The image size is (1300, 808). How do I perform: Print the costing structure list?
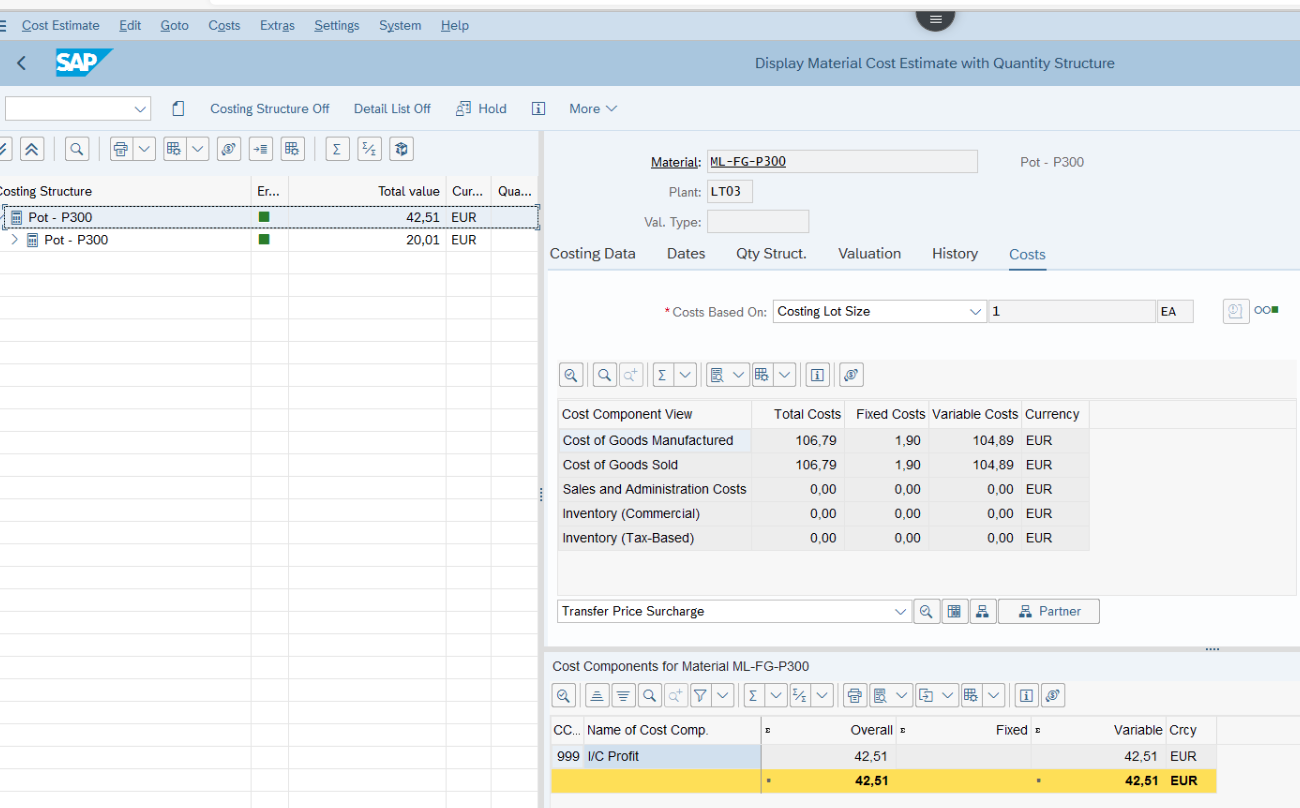pyautogui.click(x=121, y=149)
